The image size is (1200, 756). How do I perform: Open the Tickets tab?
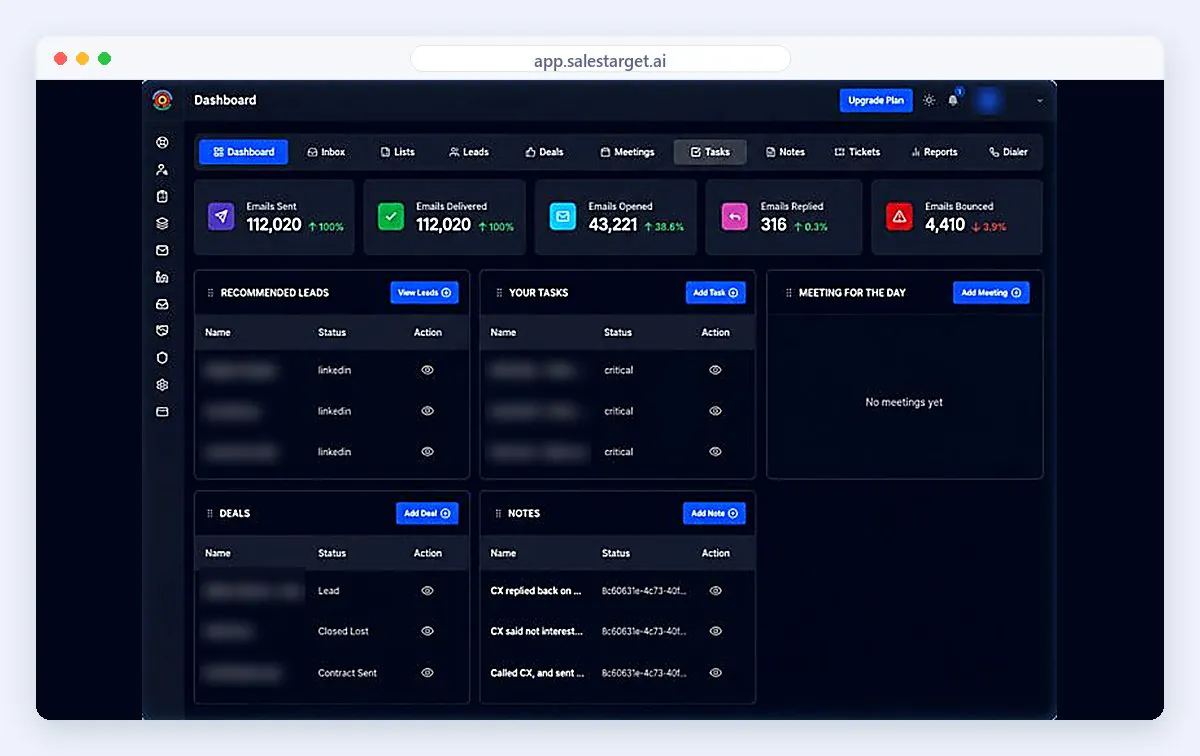tap(857, 152)
